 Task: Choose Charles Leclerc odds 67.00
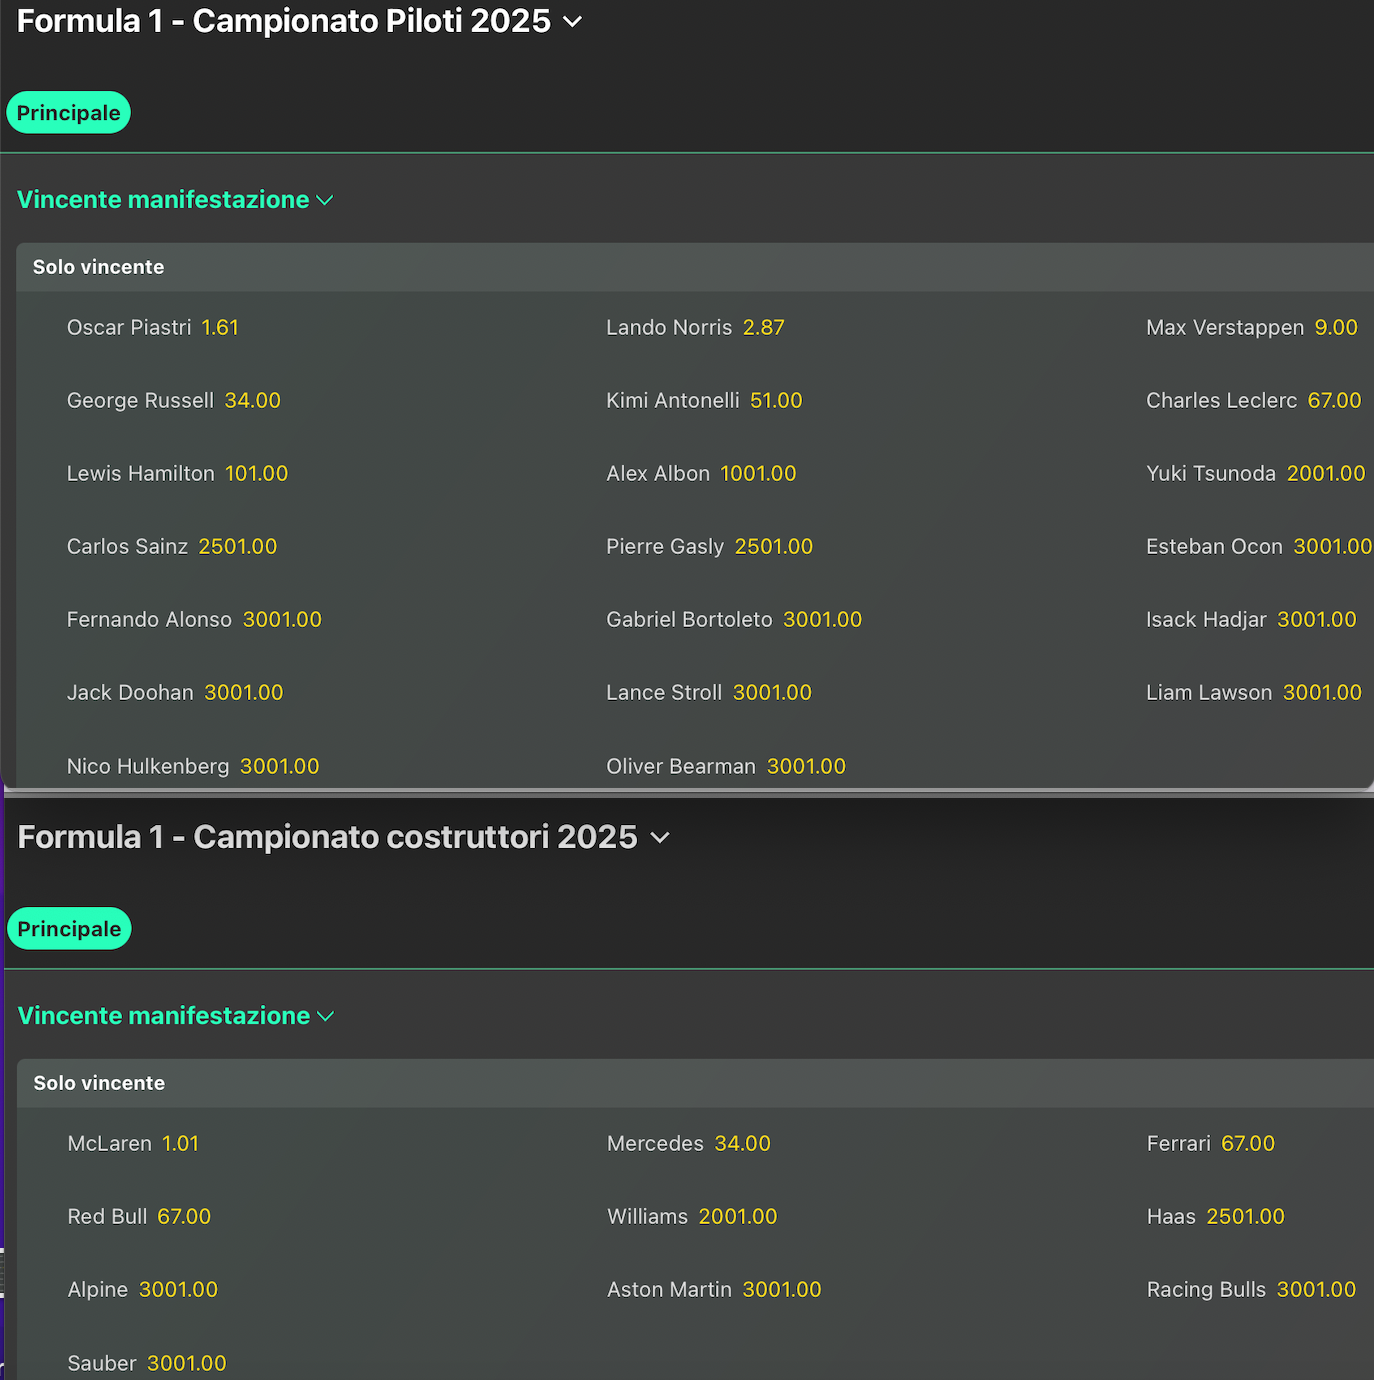coord(1334,401)
